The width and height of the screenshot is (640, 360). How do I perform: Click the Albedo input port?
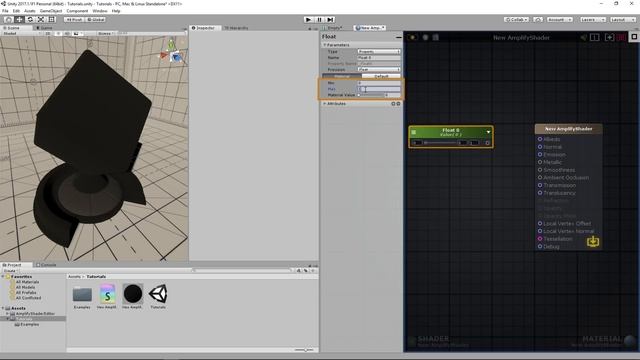tap(540, 139)
